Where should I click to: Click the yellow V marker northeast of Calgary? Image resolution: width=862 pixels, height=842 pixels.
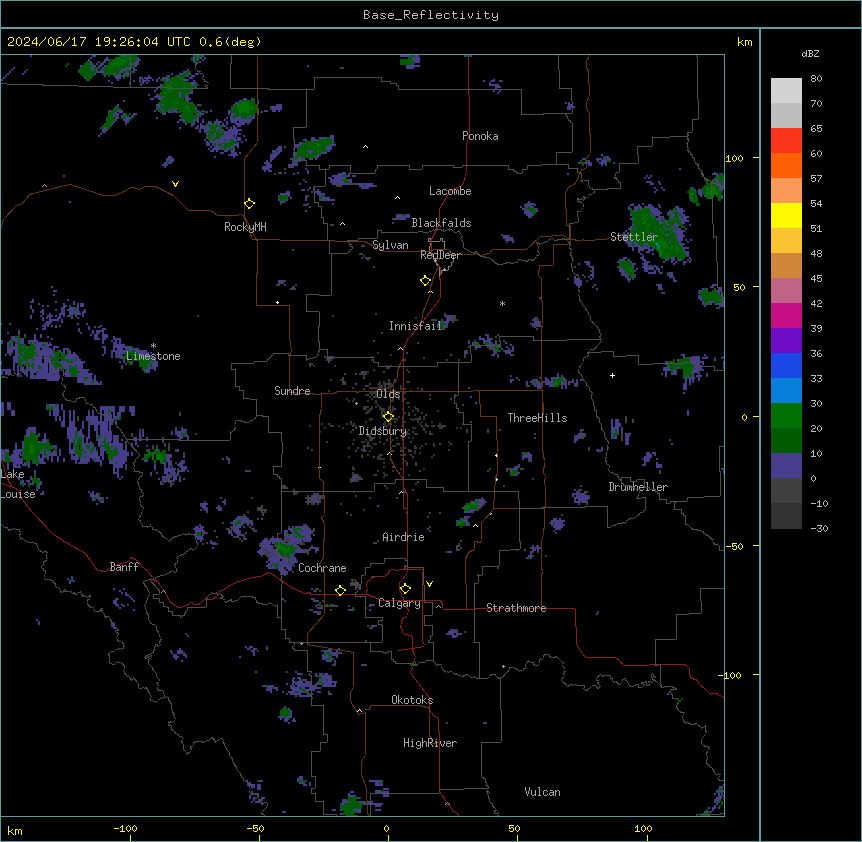[429, 584]
